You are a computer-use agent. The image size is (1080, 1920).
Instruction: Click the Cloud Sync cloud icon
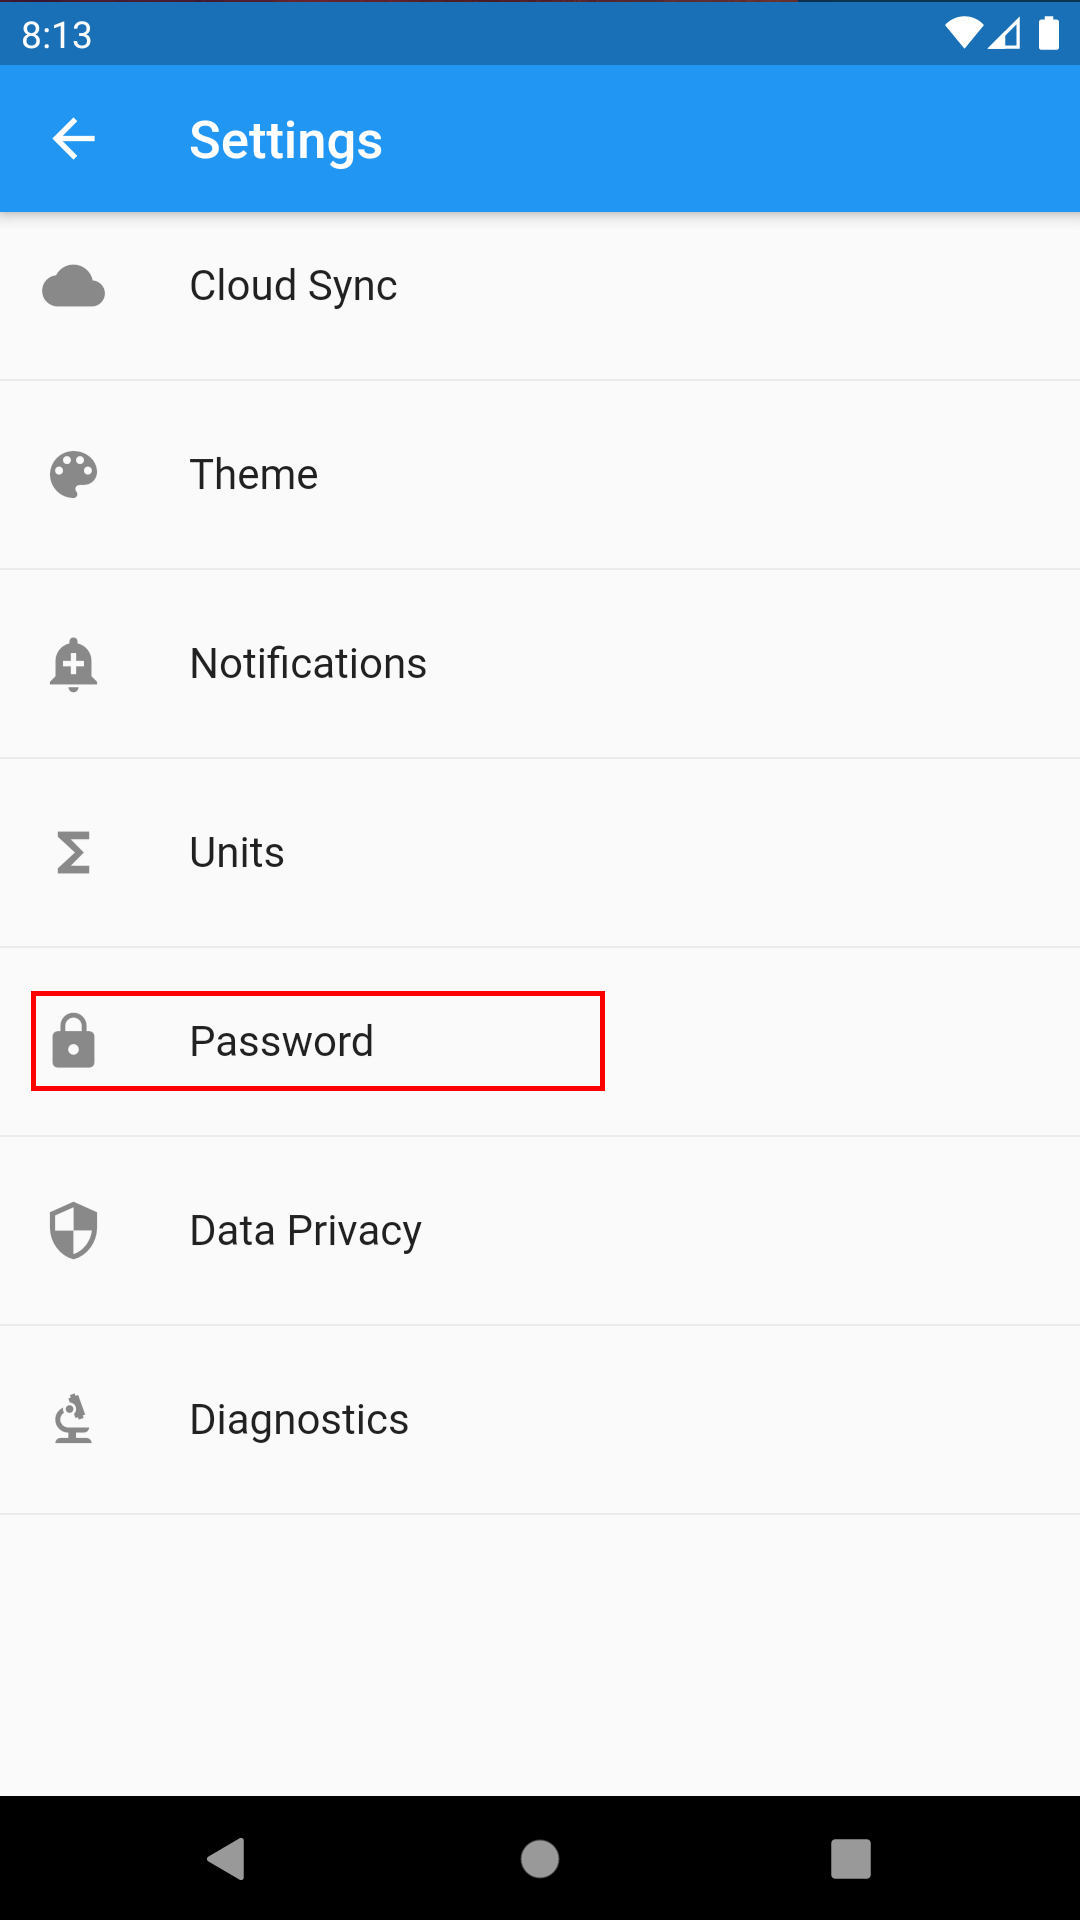point(73,287)
